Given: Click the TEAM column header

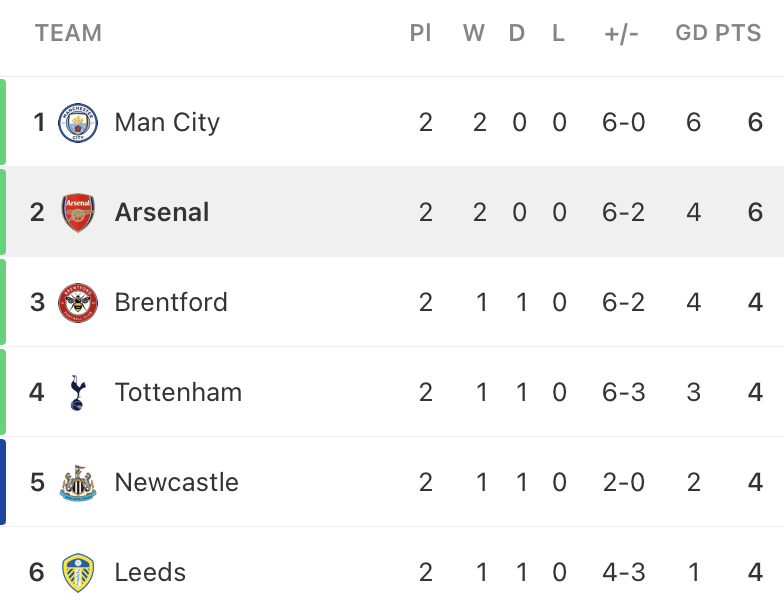Looking at the screenshot, I should pyautogui.click(x=68, y=34).
